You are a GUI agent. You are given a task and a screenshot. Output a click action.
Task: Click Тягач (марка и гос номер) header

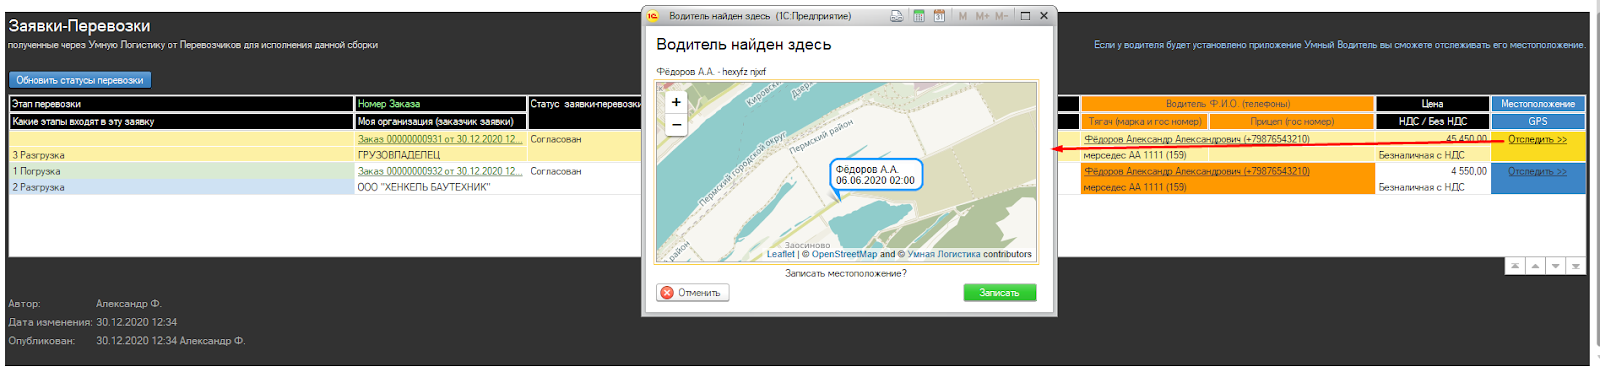click(x=1144, y=122)
